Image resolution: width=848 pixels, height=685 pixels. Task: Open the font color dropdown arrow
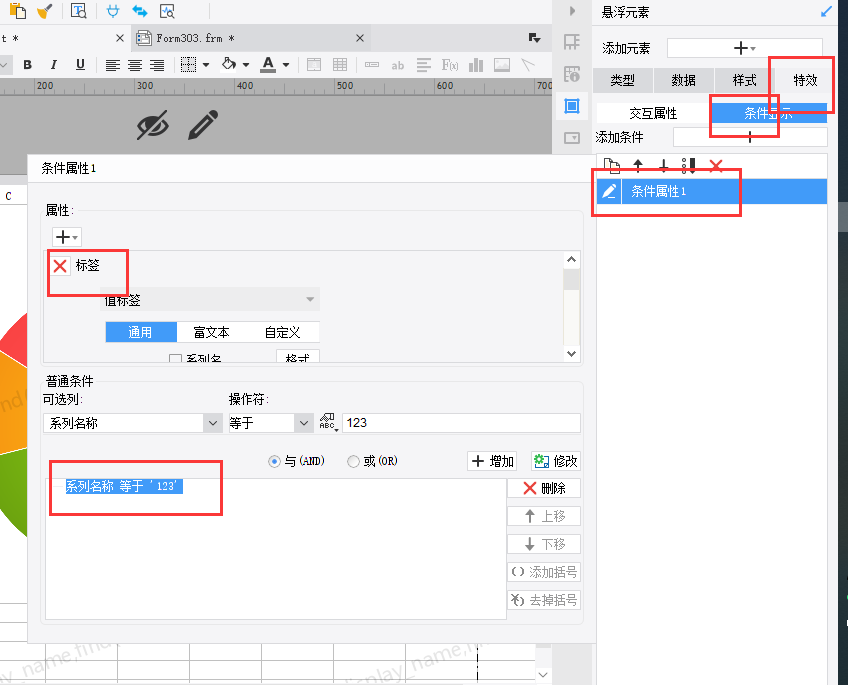pyautogui.click(x=286, y=65)
